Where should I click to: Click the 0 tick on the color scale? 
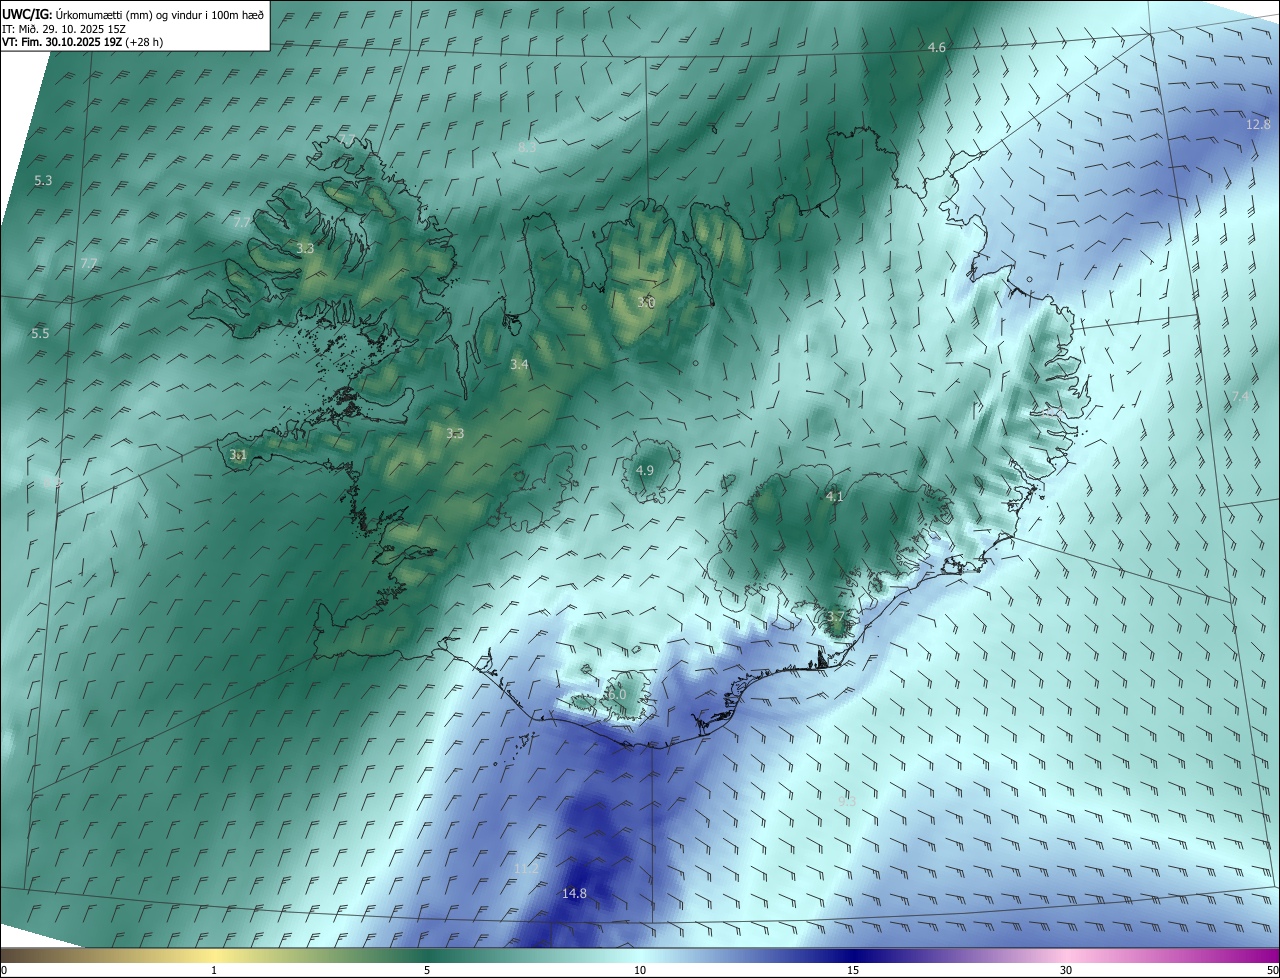coord(4,971)
